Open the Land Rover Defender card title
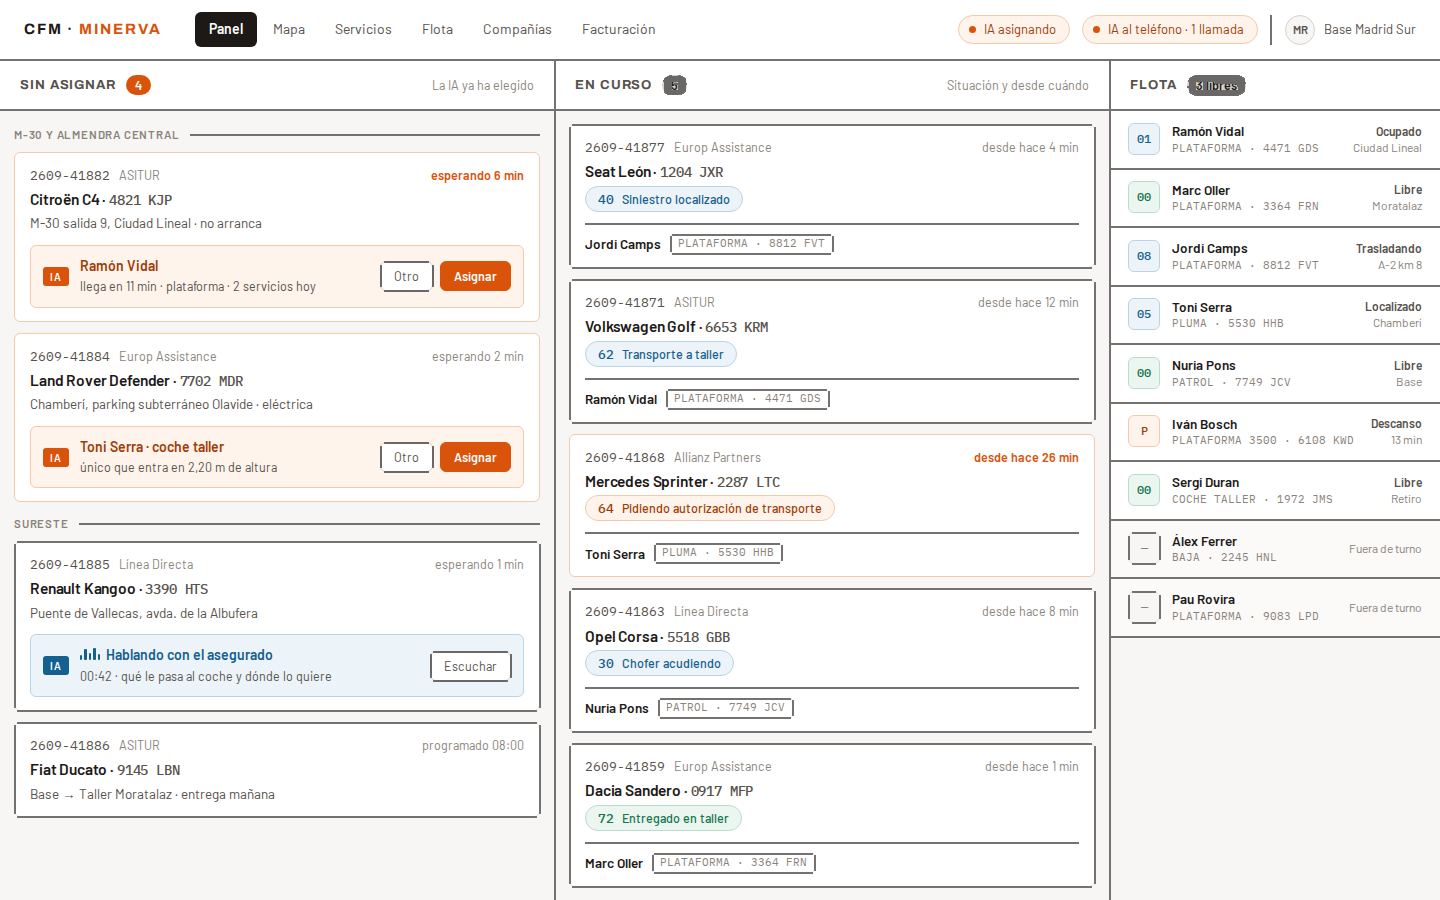 (x=136, y=380)
